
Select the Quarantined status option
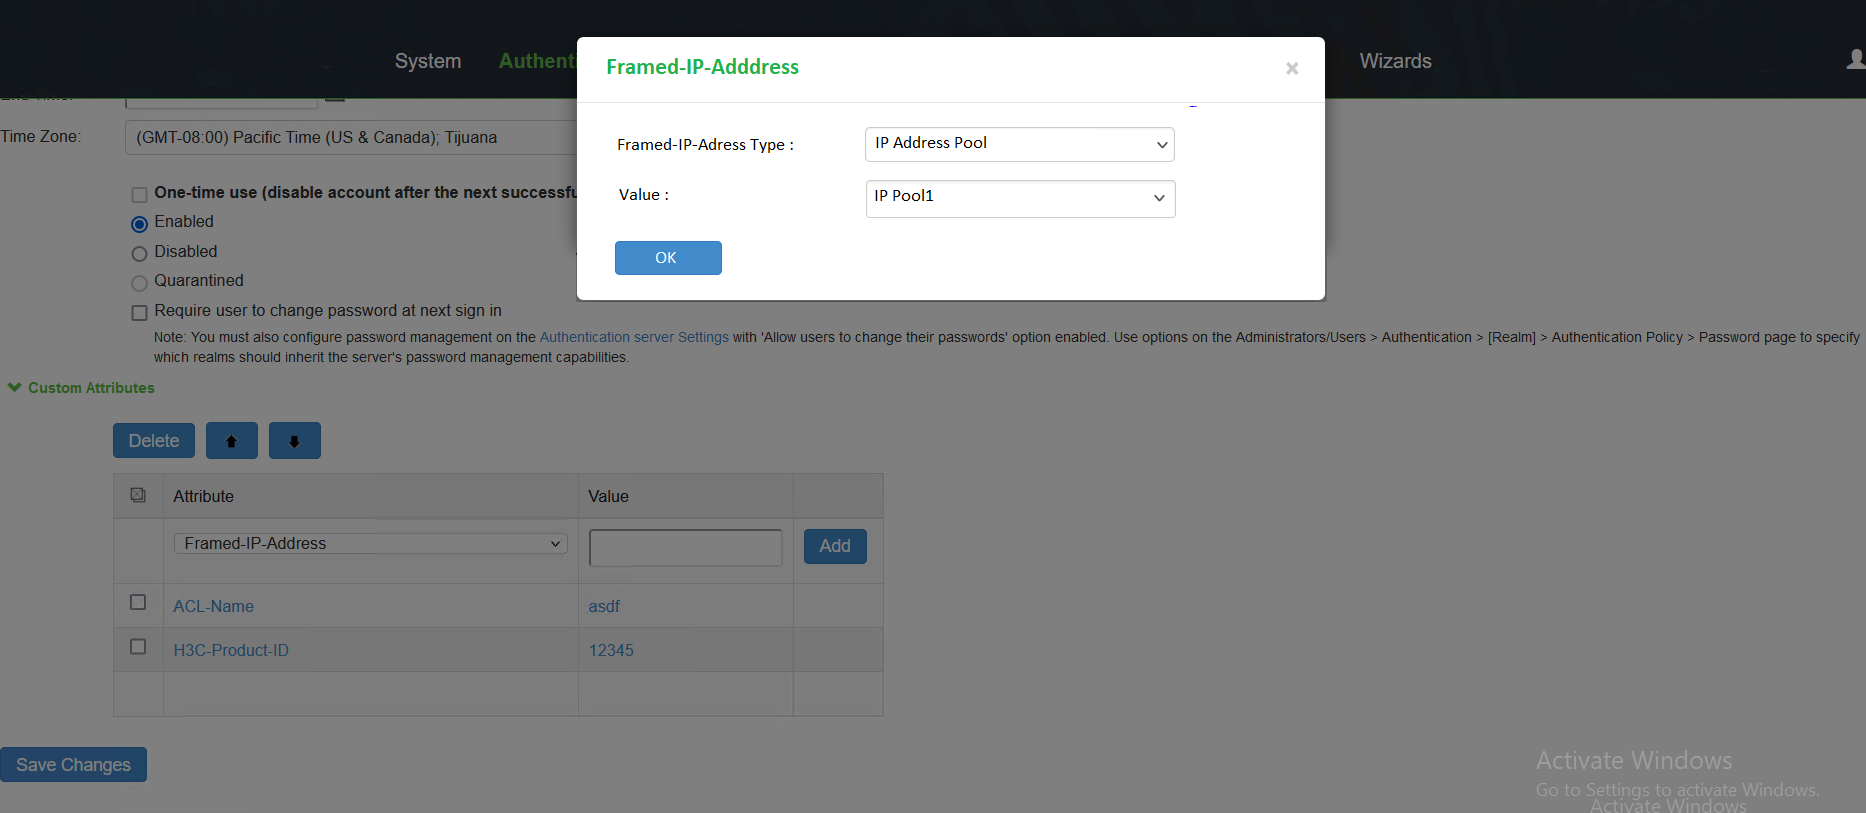point(139,282)
